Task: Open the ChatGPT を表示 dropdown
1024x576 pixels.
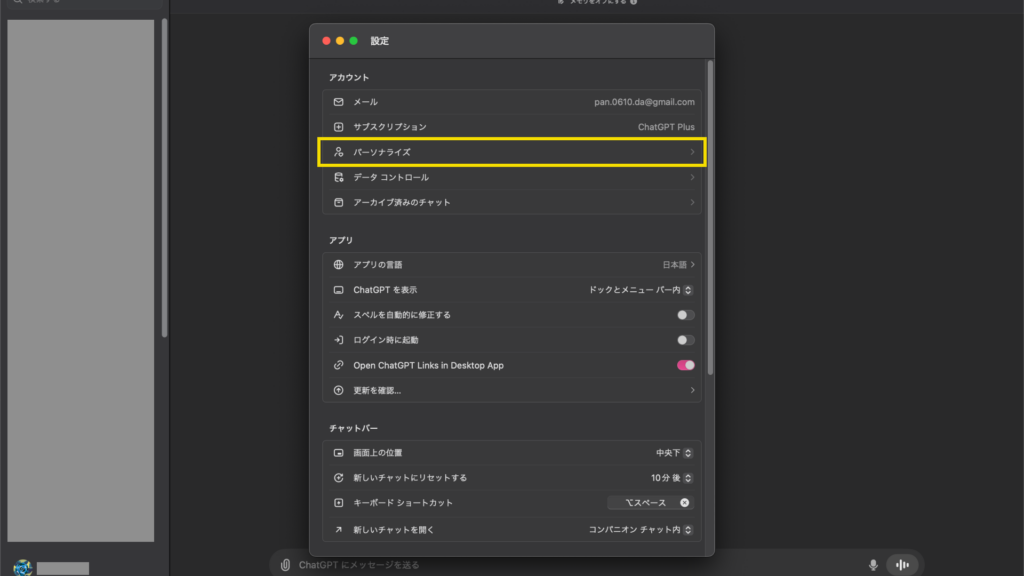Action: 641,290
